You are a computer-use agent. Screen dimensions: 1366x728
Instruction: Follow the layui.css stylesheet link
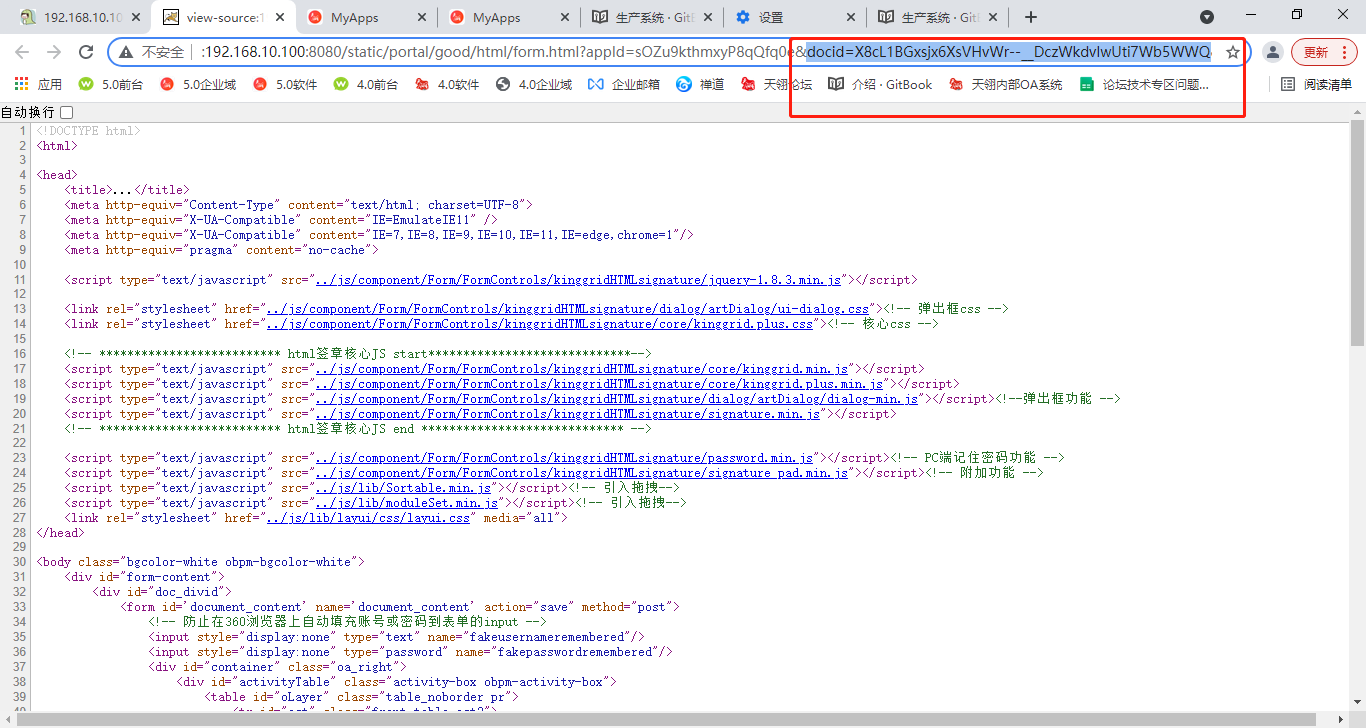click(x=368, y=518)
